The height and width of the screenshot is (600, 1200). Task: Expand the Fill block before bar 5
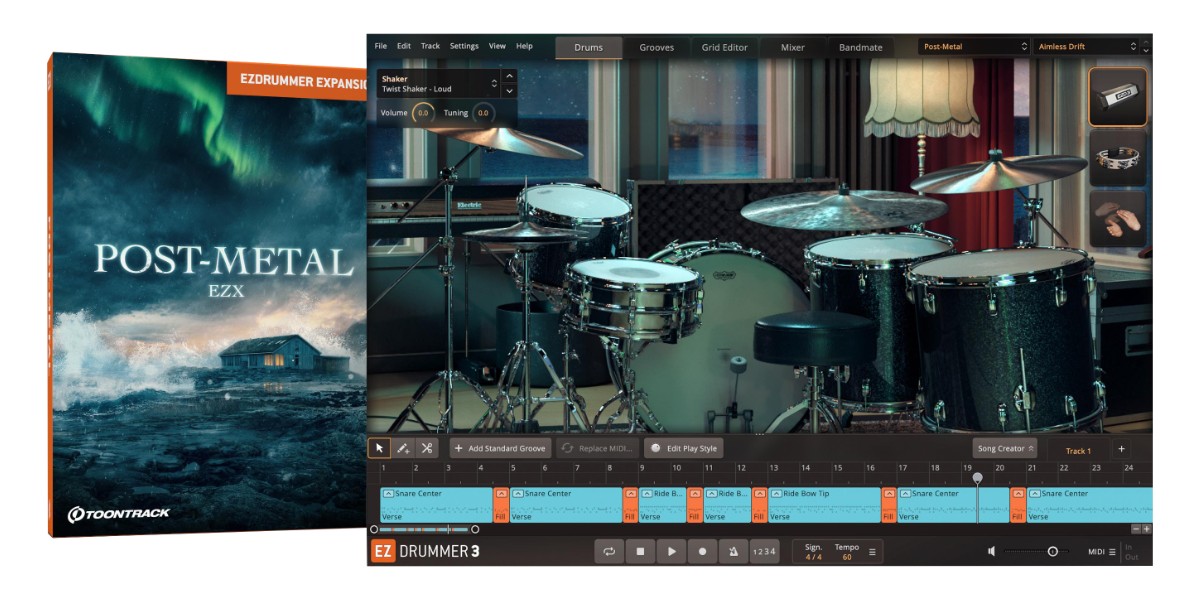(501, 494)
